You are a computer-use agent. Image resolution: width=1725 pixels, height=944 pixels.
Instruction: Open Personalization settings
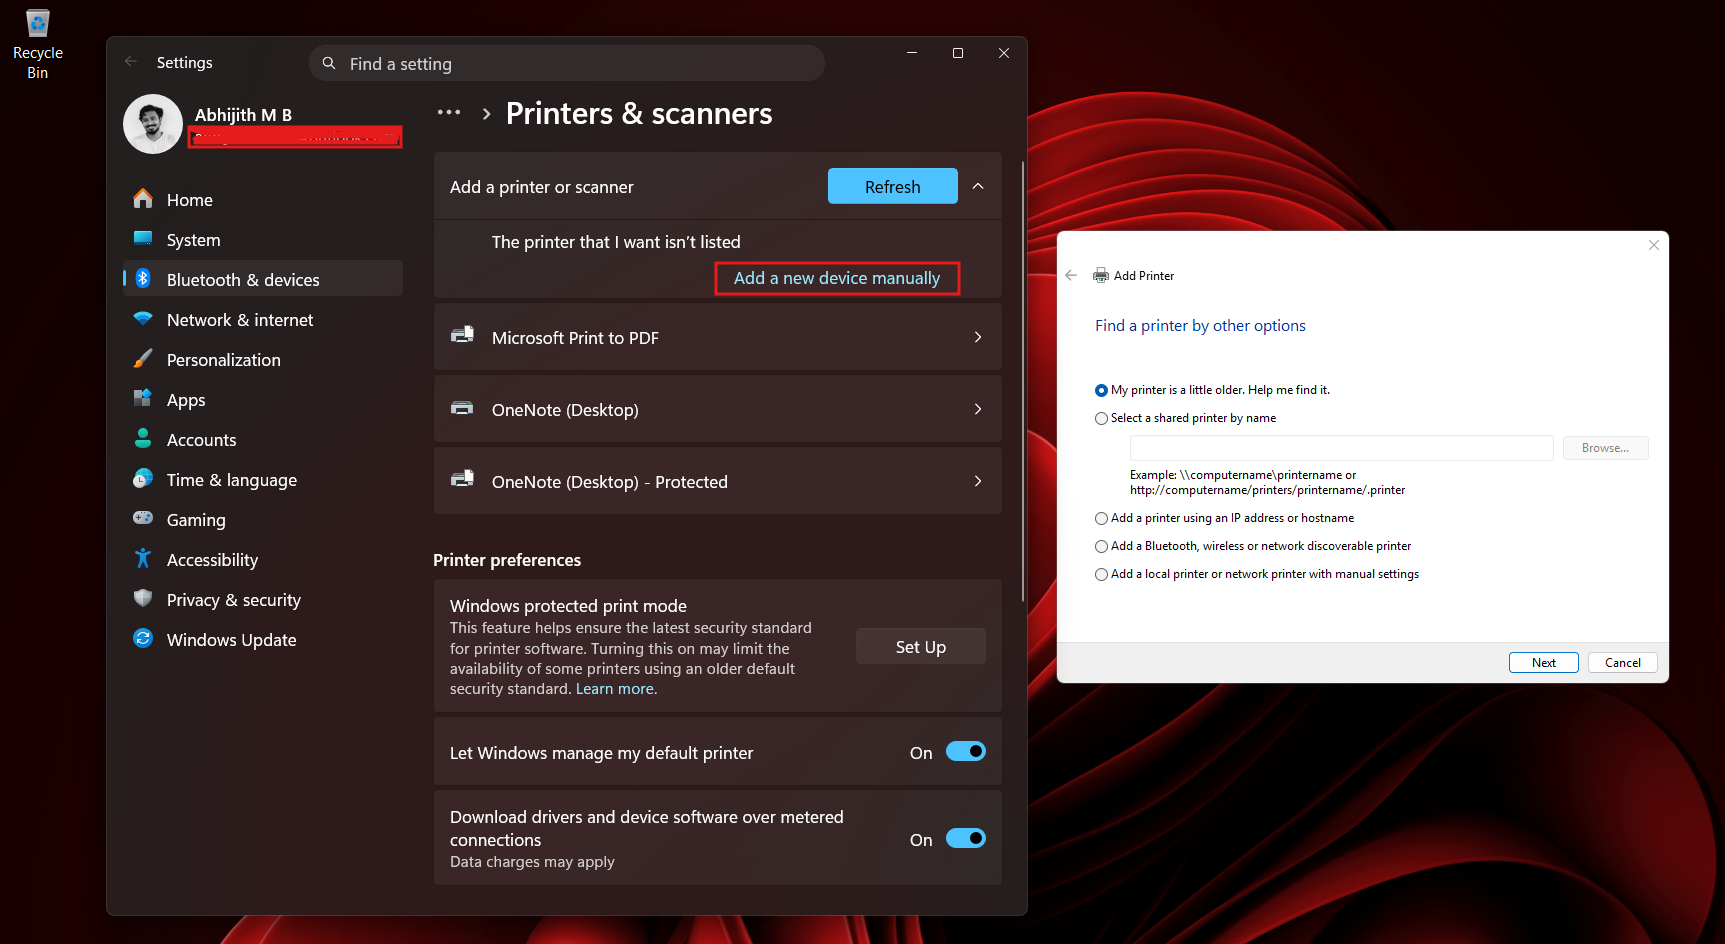[x=222, y=359]
